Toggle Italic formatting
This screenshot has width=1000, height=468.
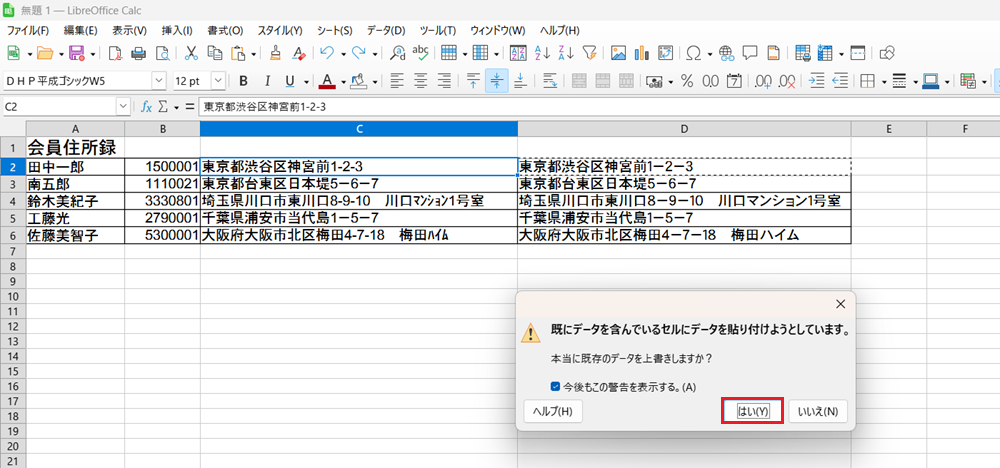tap(267, 81)
